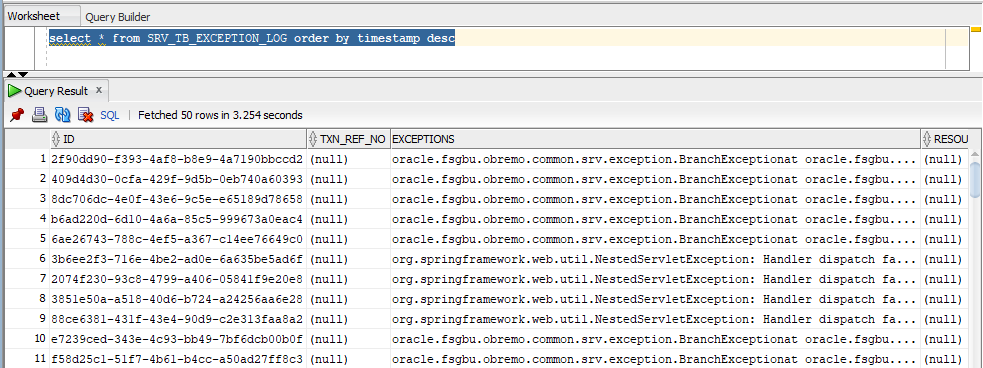
Task: Click TXN_REF_NO (null) cell in row 1
Action: tap(349, 159)
